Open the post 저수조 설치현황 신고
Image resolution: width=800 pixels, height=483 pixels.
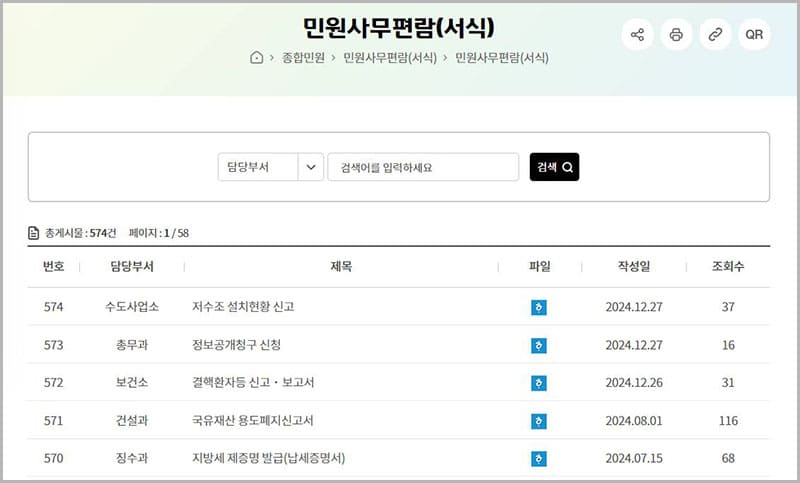(243, 307)
